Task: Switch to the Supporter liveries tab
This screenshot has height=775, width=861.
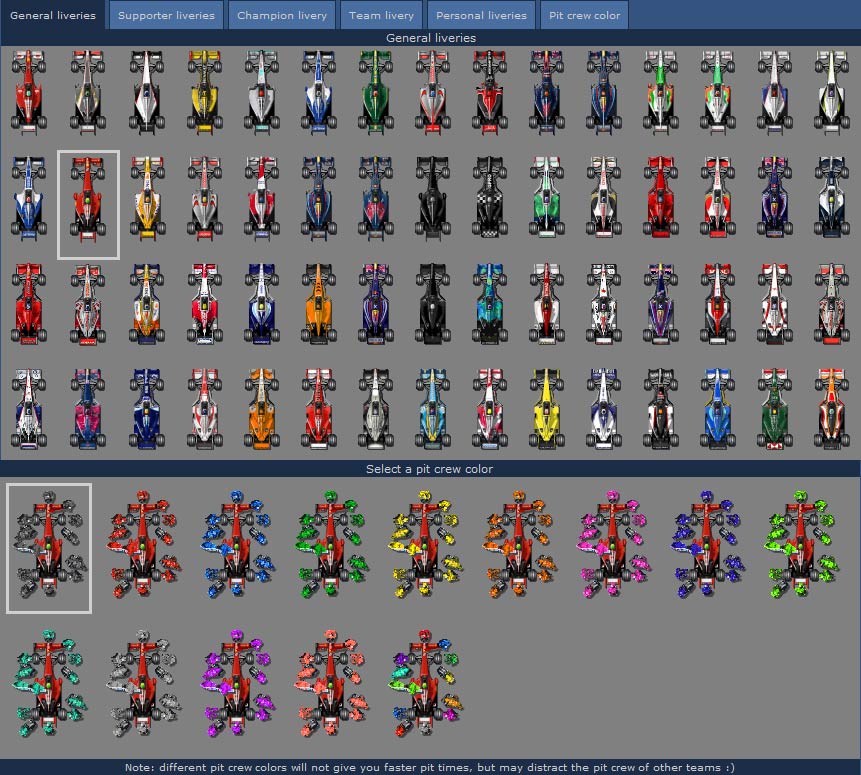Action: click(x=166, y=15)
